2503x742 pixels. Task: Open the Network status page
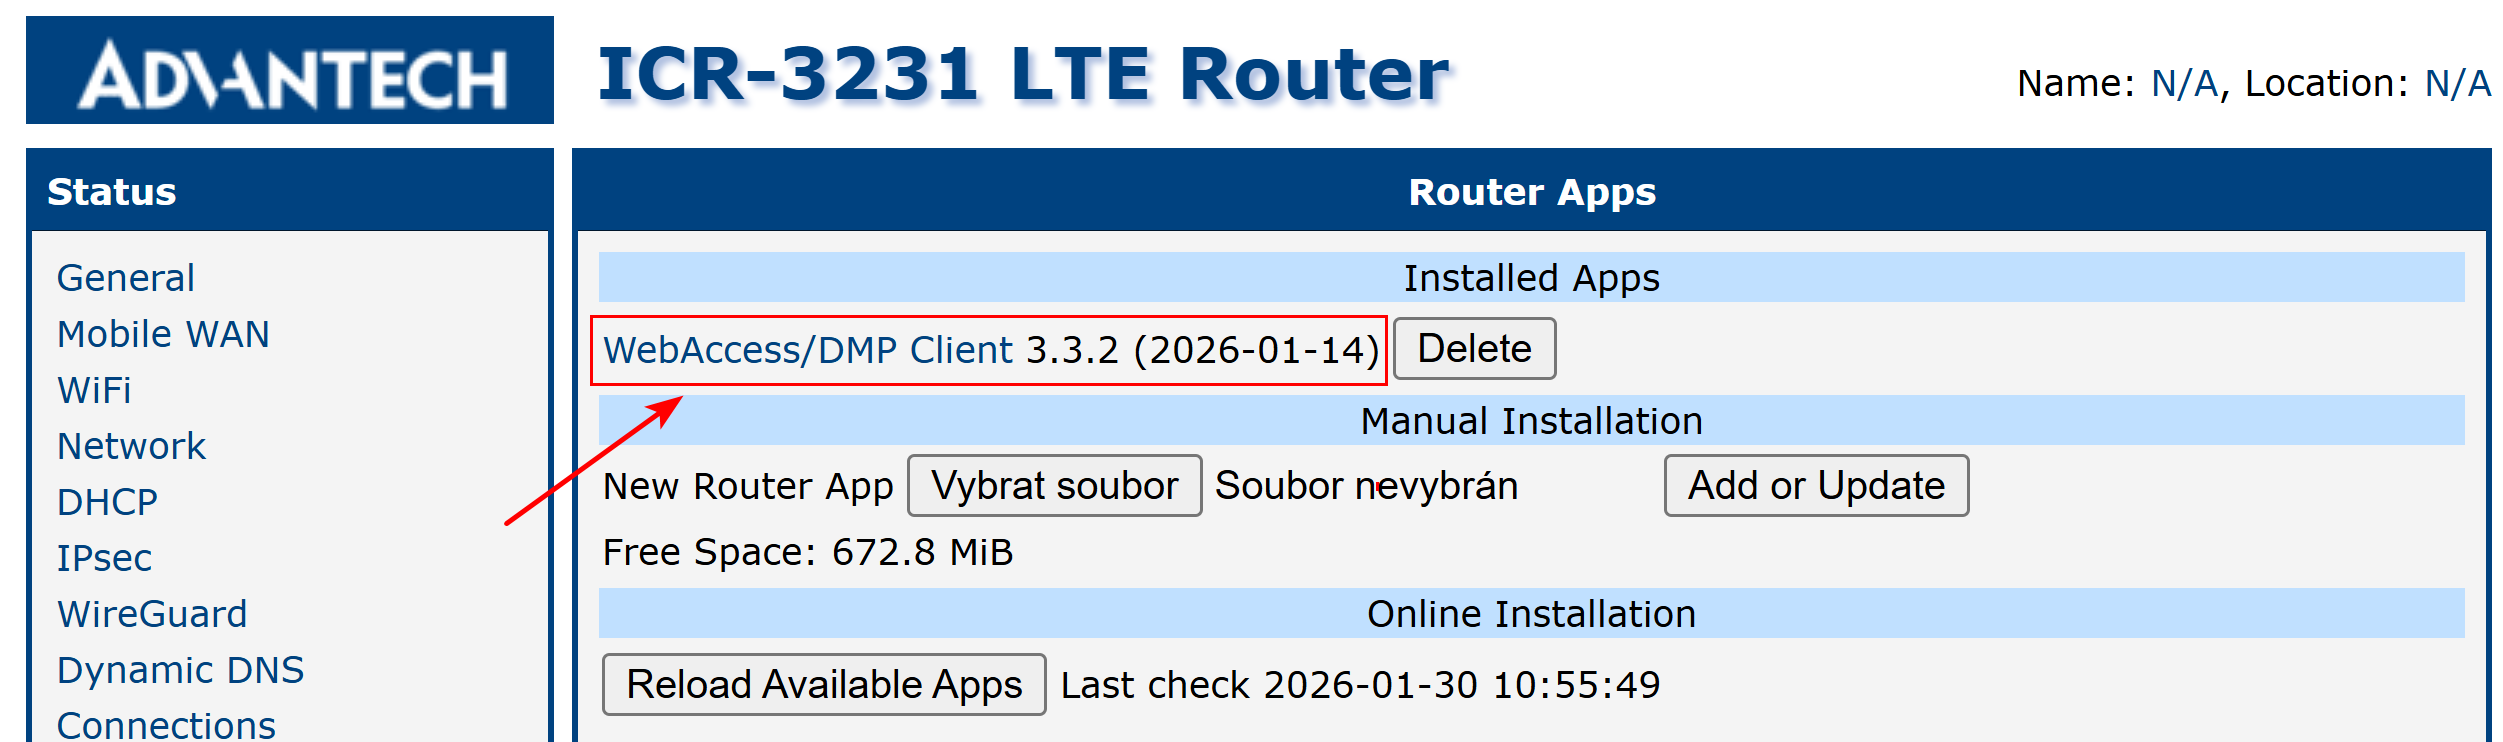pos(131,446)
